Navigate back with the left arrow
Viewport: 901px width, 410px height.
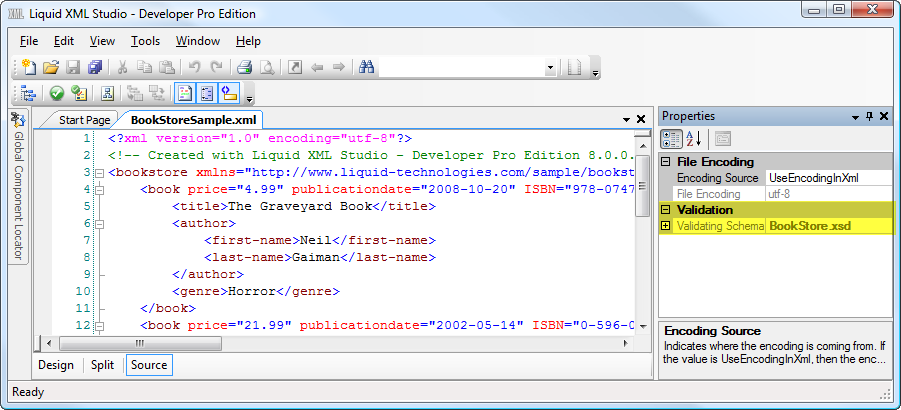[x=317, y=68]
